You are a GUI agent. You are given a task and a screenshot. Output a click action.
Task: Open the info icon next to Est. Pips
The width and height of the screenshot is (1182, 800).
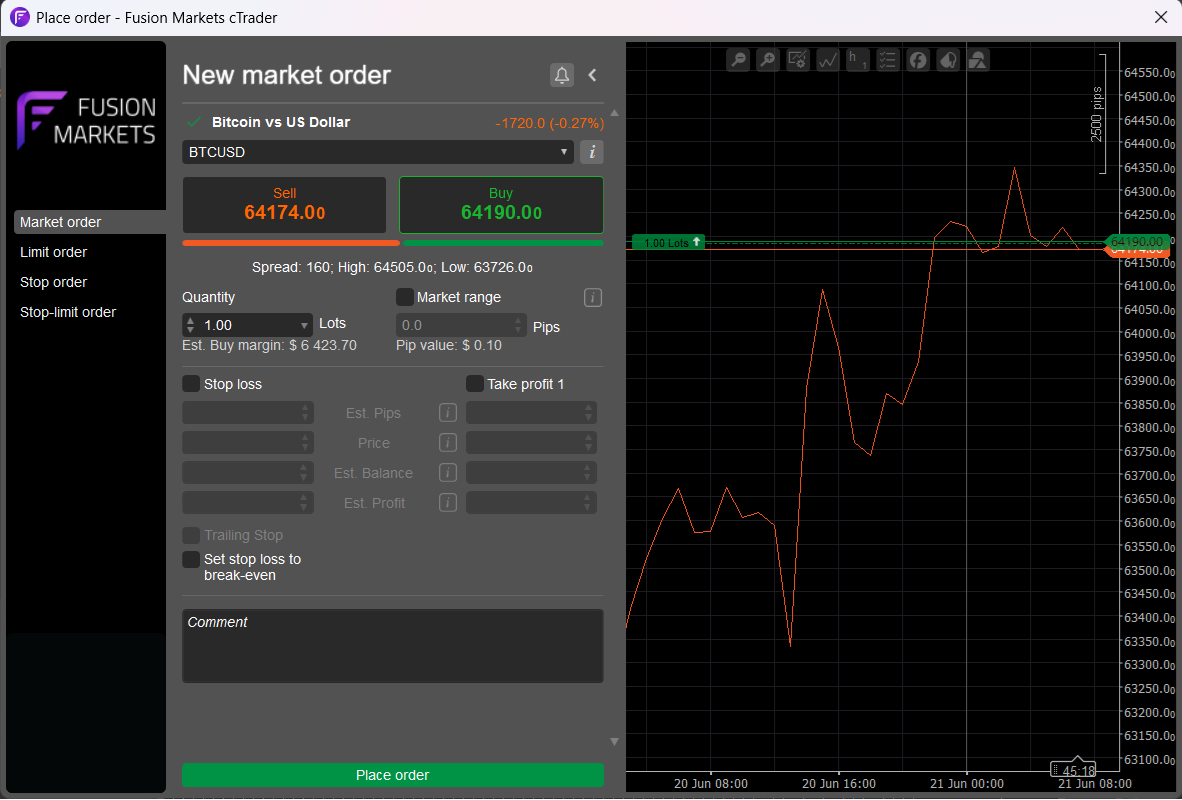click(x=448, y=412)
